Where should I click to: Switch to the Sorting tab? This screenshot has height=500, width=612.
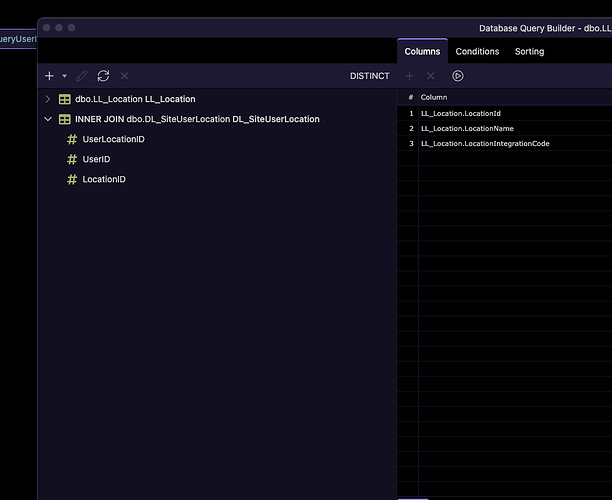(x=529, y=52)
